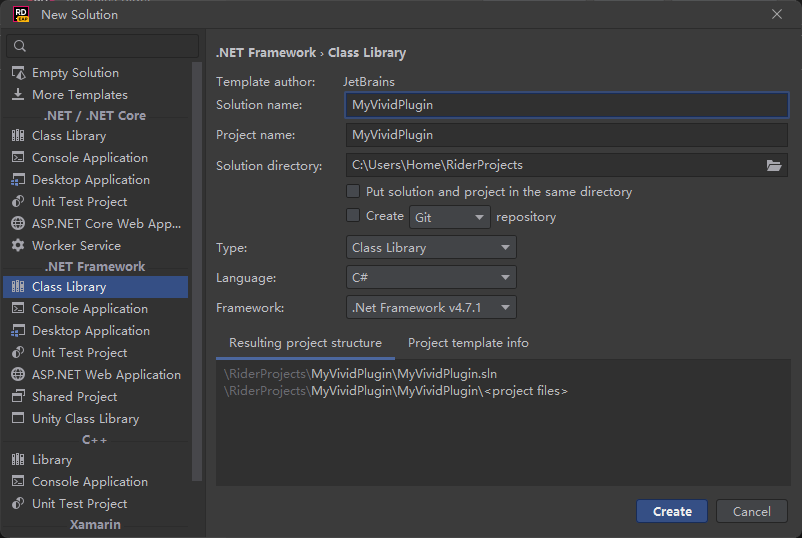802x538 pixels.
Task: Select ASP.NET Core Web App template row
Action: point(96,223)
